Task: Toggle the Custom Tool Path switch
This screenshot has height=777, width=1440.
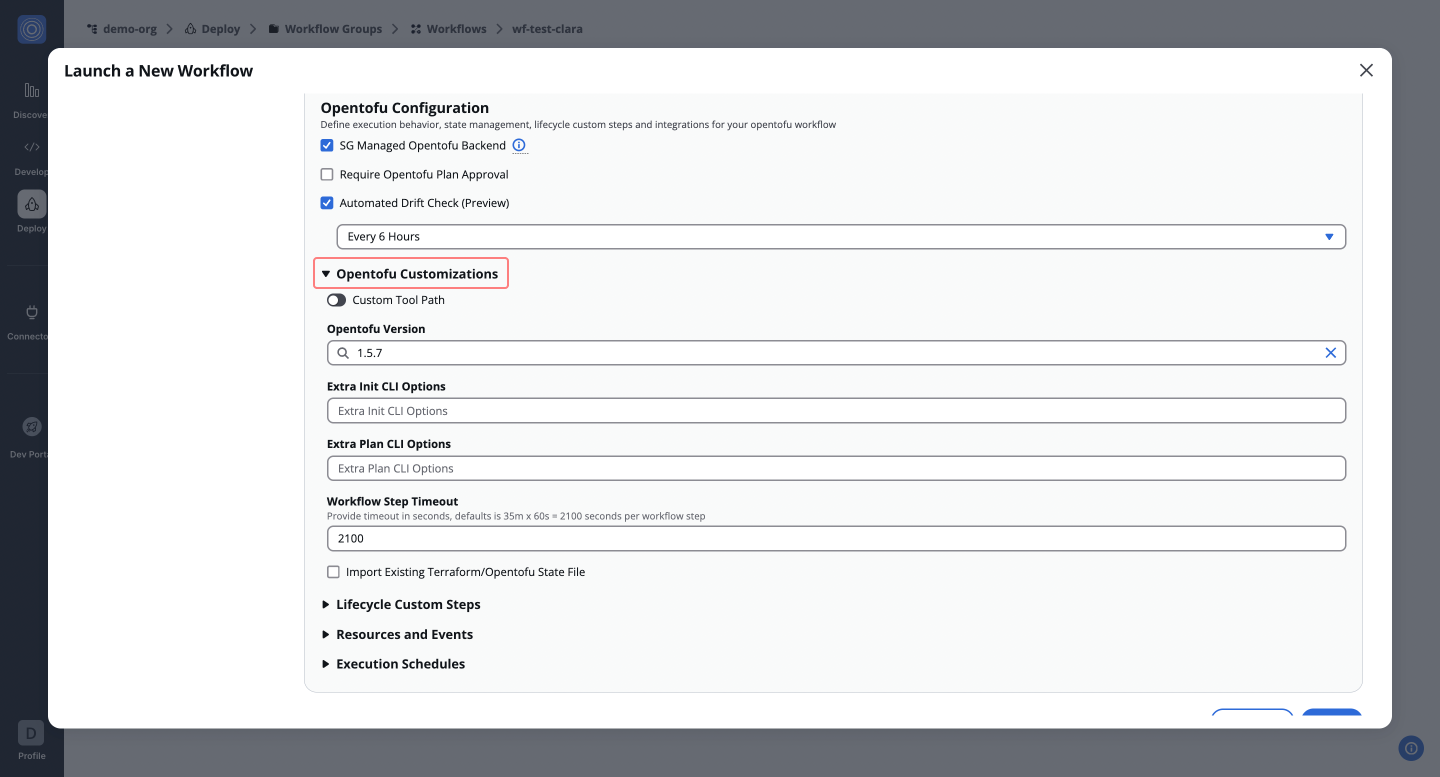Action: pos(336,300)
